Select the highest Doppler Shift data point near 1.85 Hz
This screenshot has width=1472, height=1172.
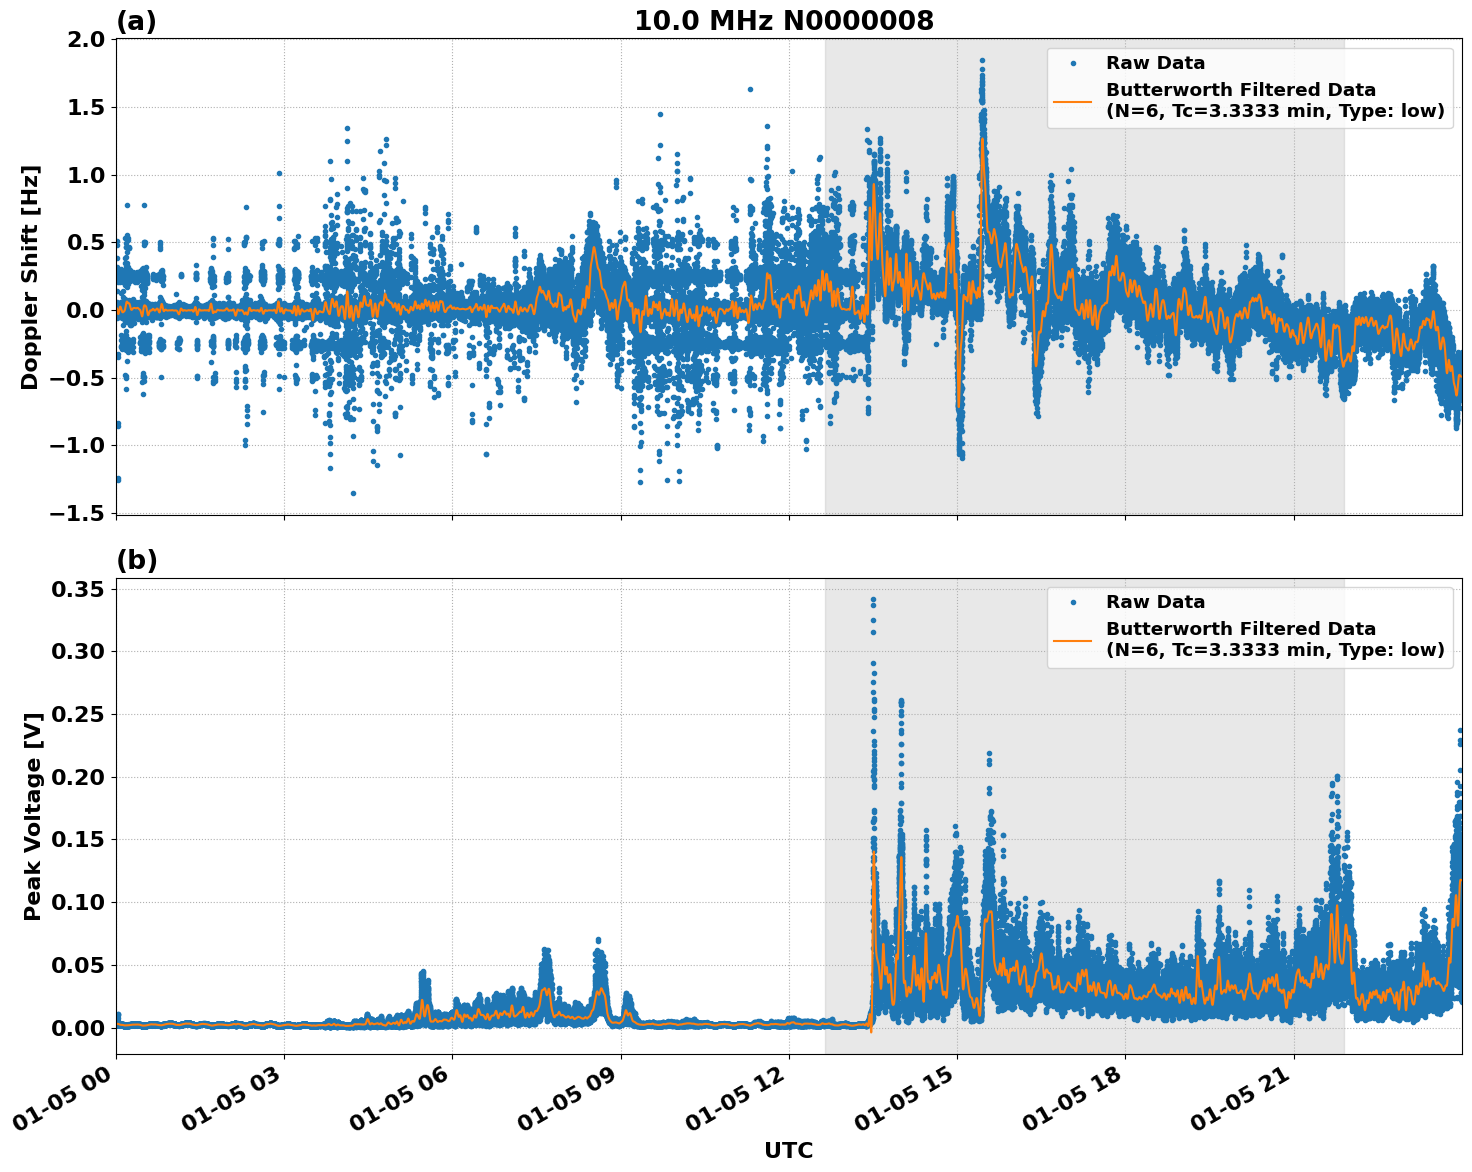point(982,61)
